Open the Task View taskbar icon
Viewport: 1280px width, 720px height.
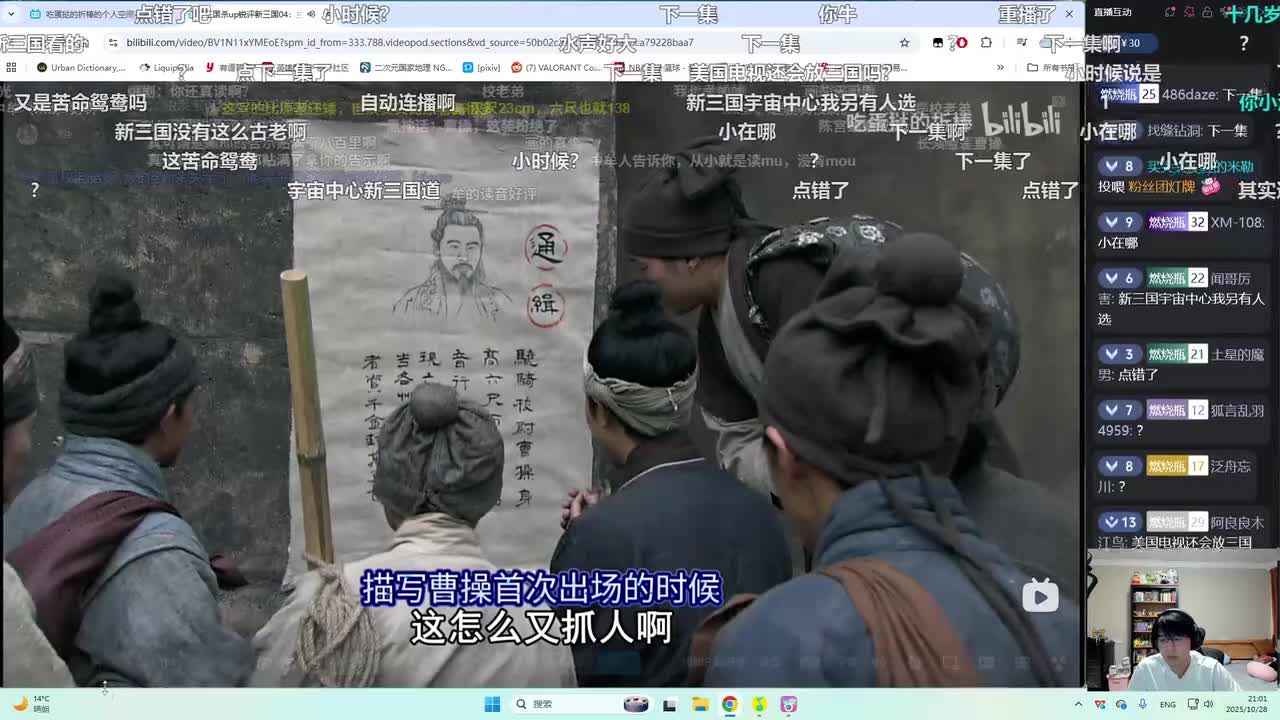[x=669, y=704]
